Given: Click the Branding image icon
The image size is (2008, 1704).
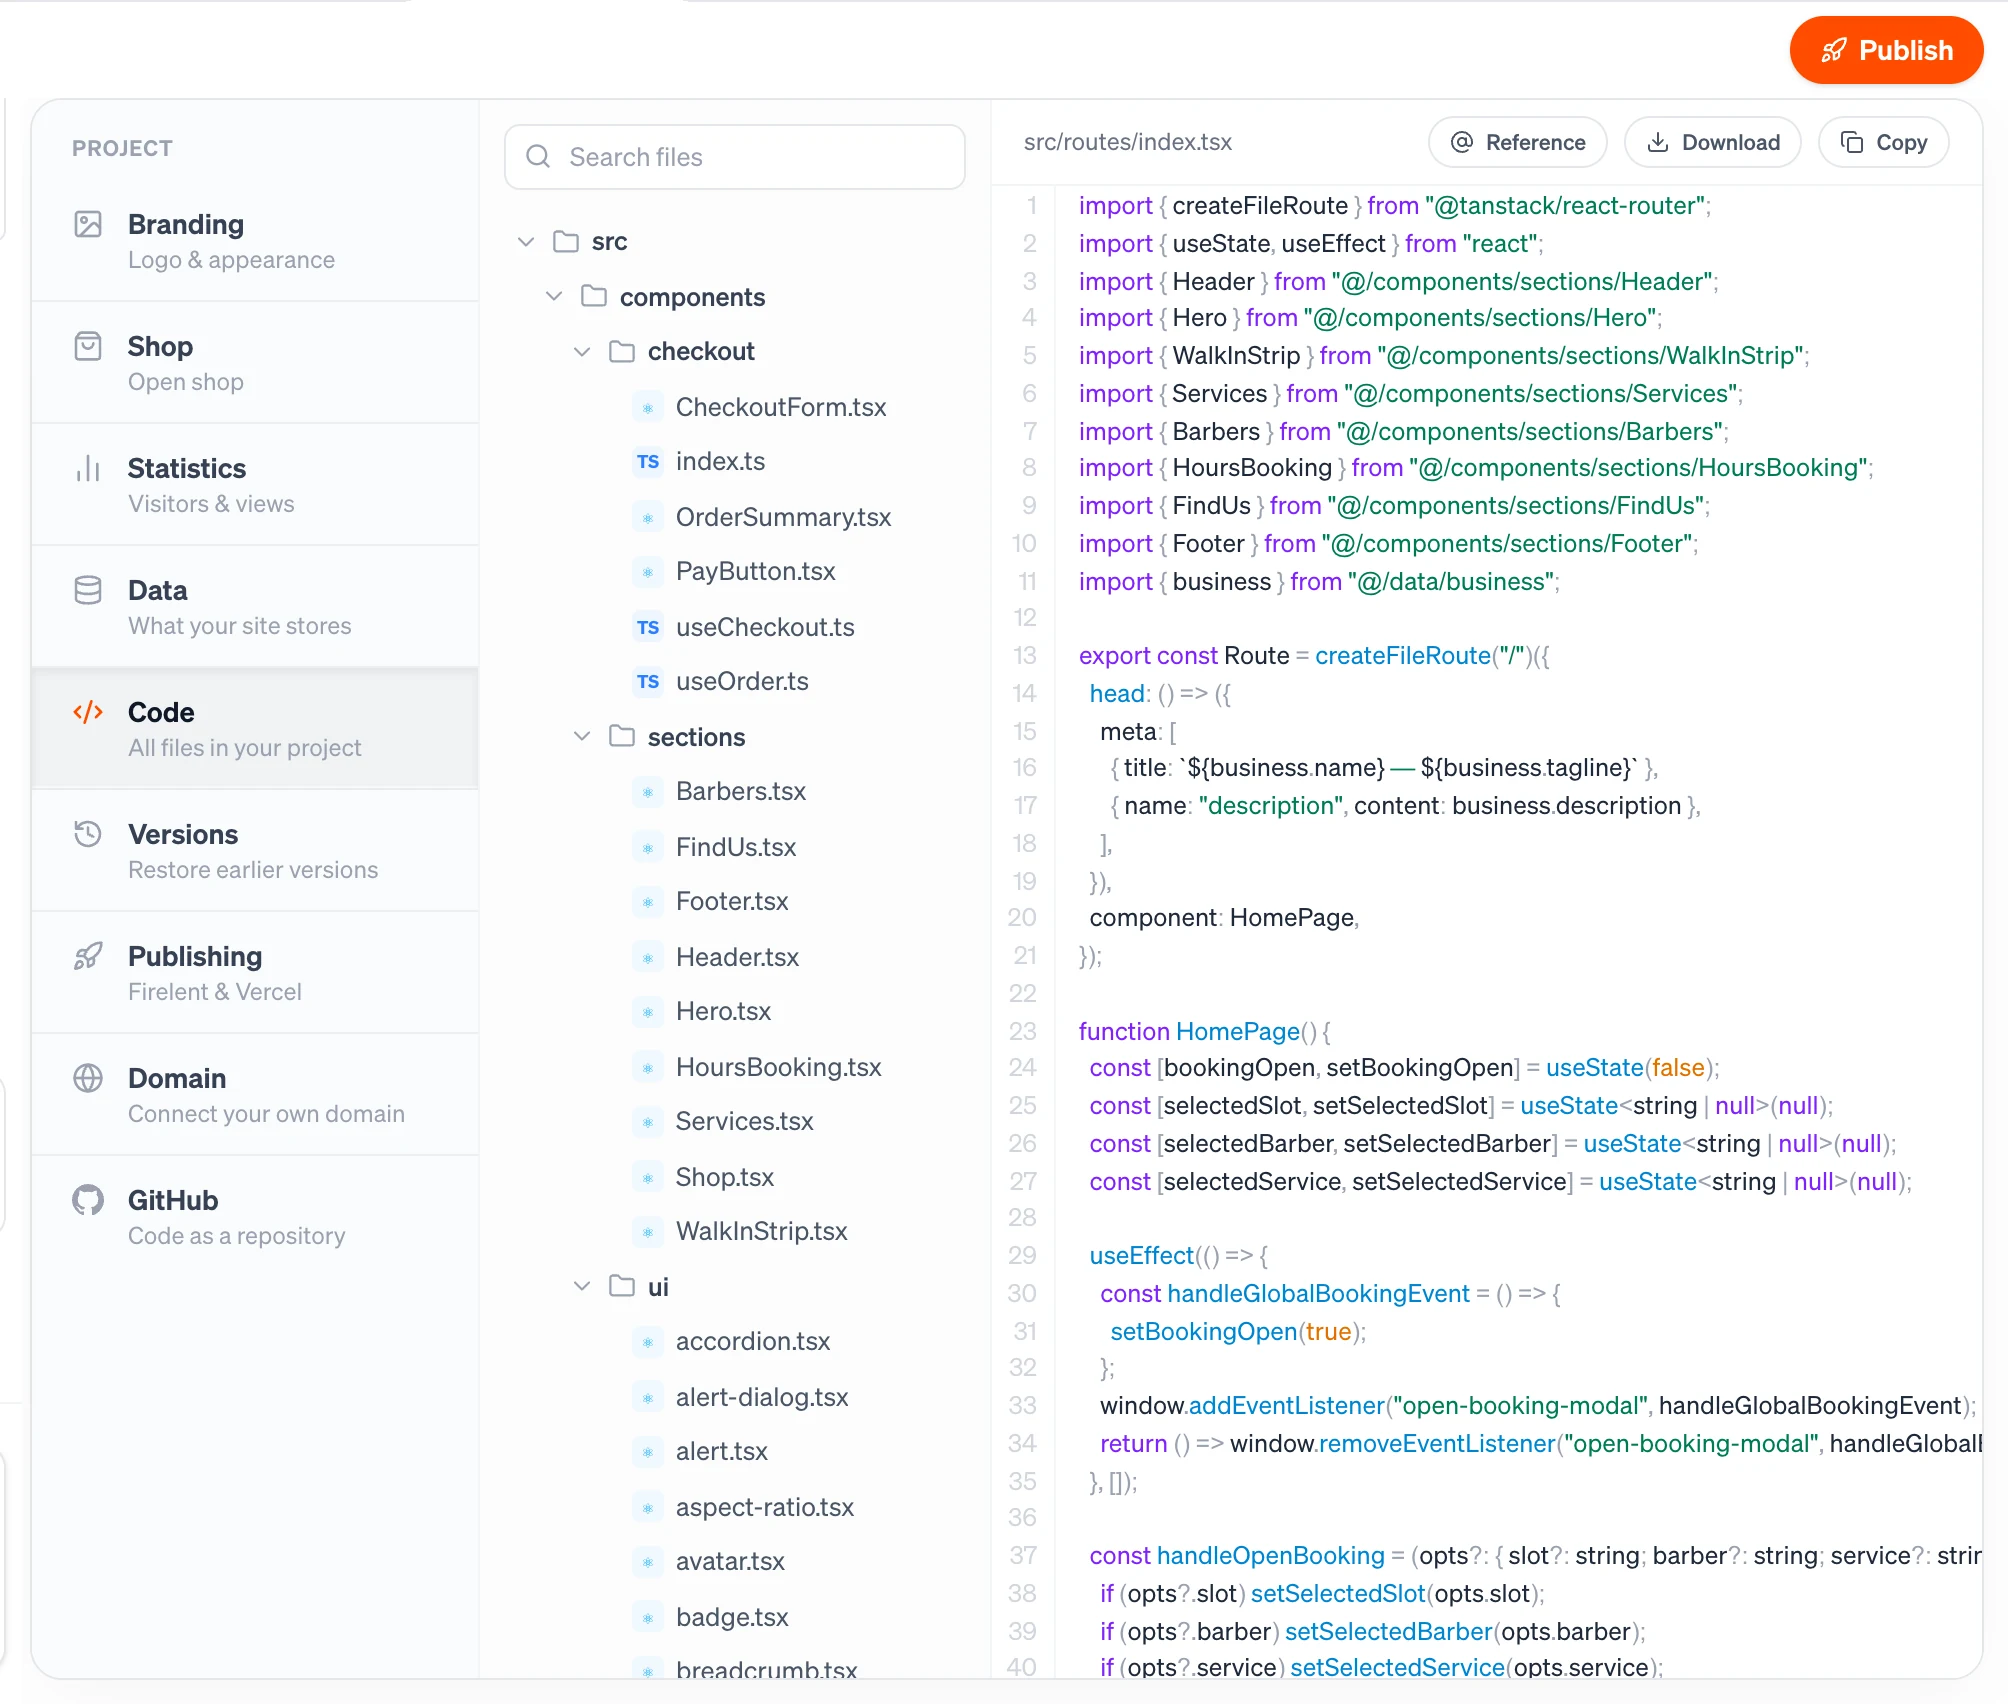Looking at the screenshot, I should point(88,224).
